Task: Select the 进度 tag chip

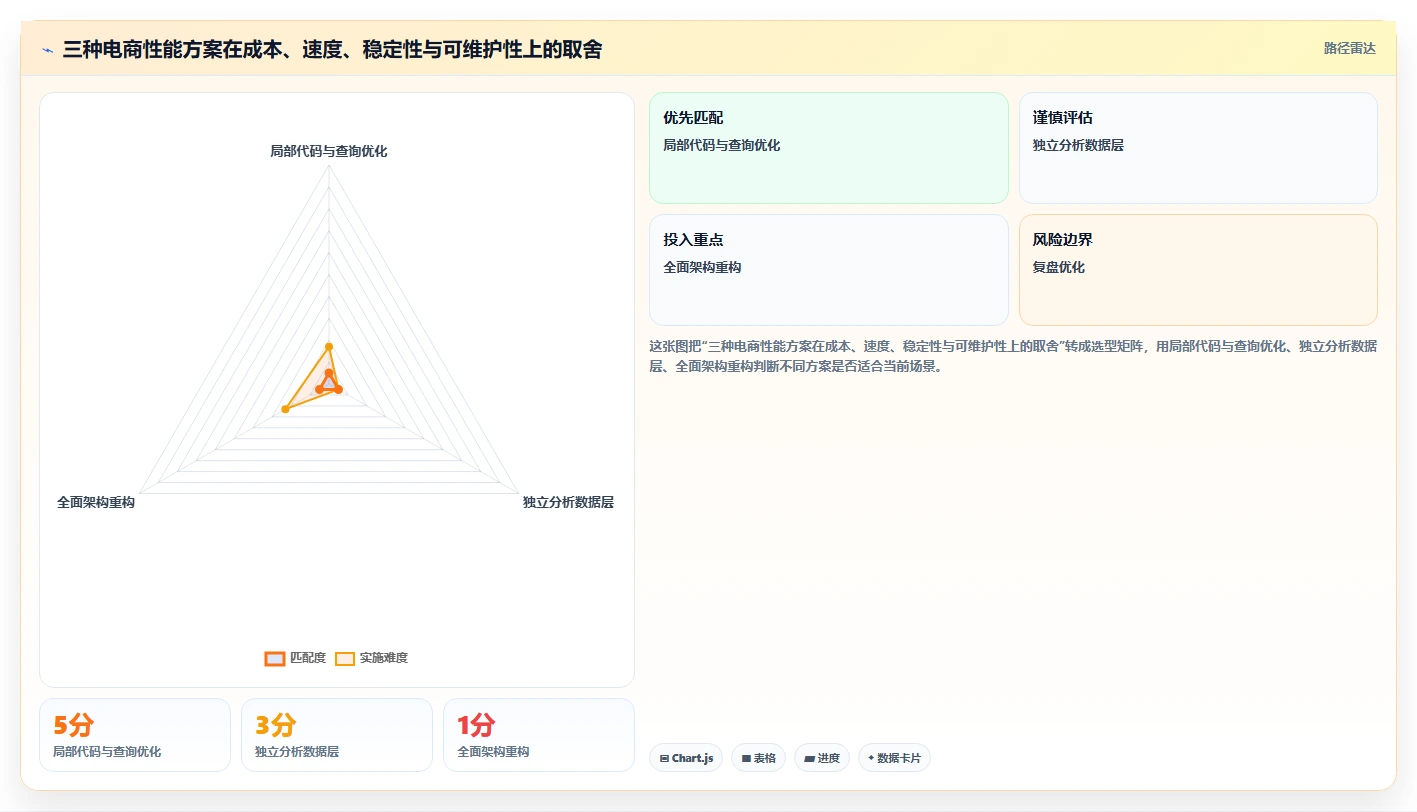Action: (822, 758)
